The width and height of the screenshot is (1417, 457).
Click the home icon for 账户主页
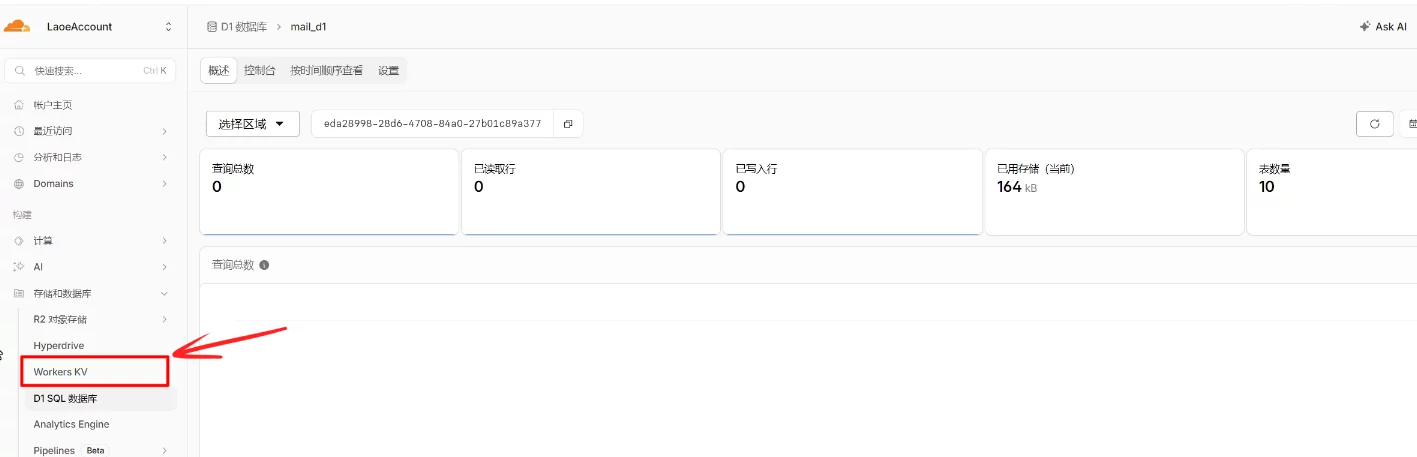pos(19,105)
